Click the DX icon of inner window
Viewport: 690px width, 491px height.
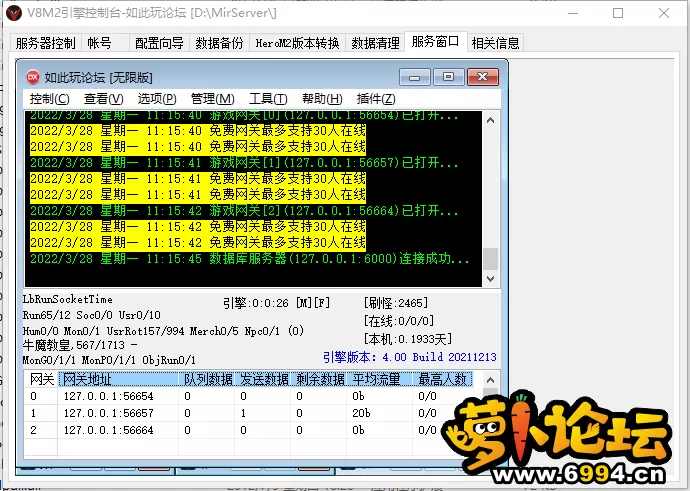point(32,76)
